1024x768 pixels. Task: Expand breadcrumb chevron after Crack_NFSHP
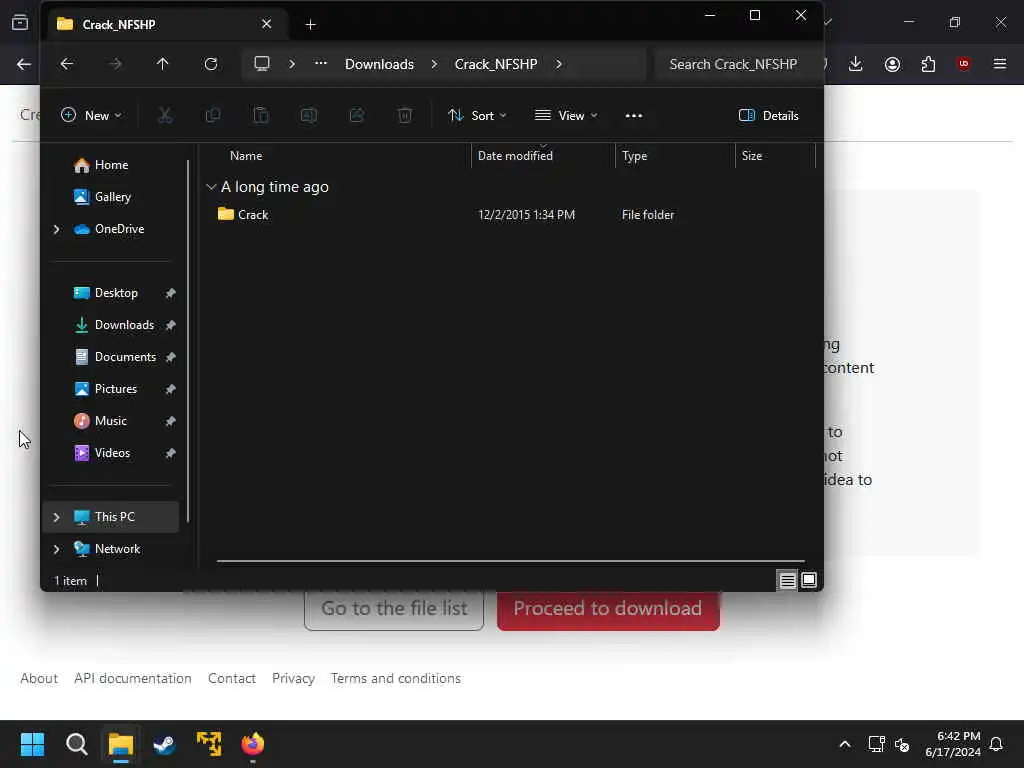tap(559, 64)
